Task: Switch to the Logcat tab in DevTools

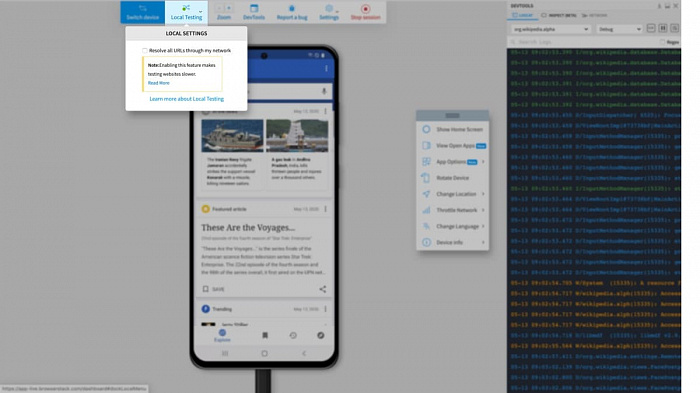Action: [522, 15]
